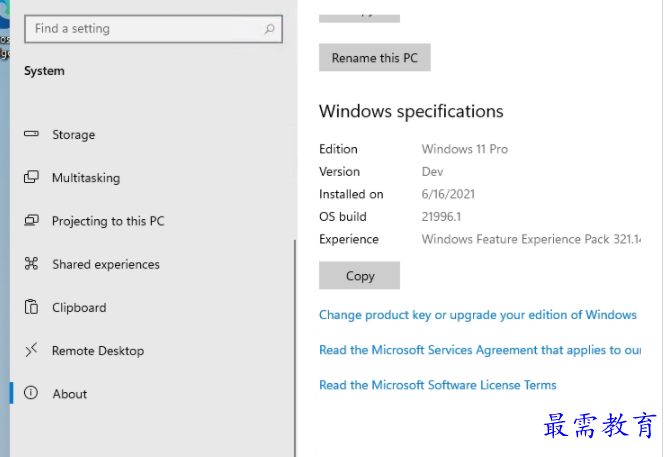This screenshot has height=457, width=665.
Task: Click the OS build label
Action: [x=342, y=217]
